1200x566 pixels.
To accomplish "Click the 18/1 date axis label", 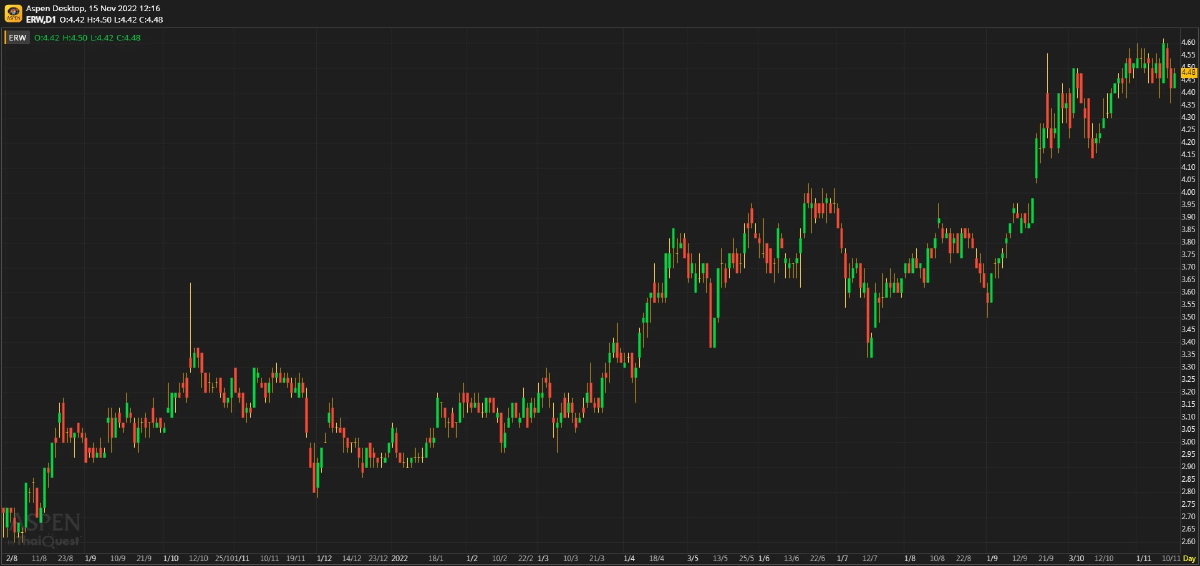I will [x=435, y=558].
